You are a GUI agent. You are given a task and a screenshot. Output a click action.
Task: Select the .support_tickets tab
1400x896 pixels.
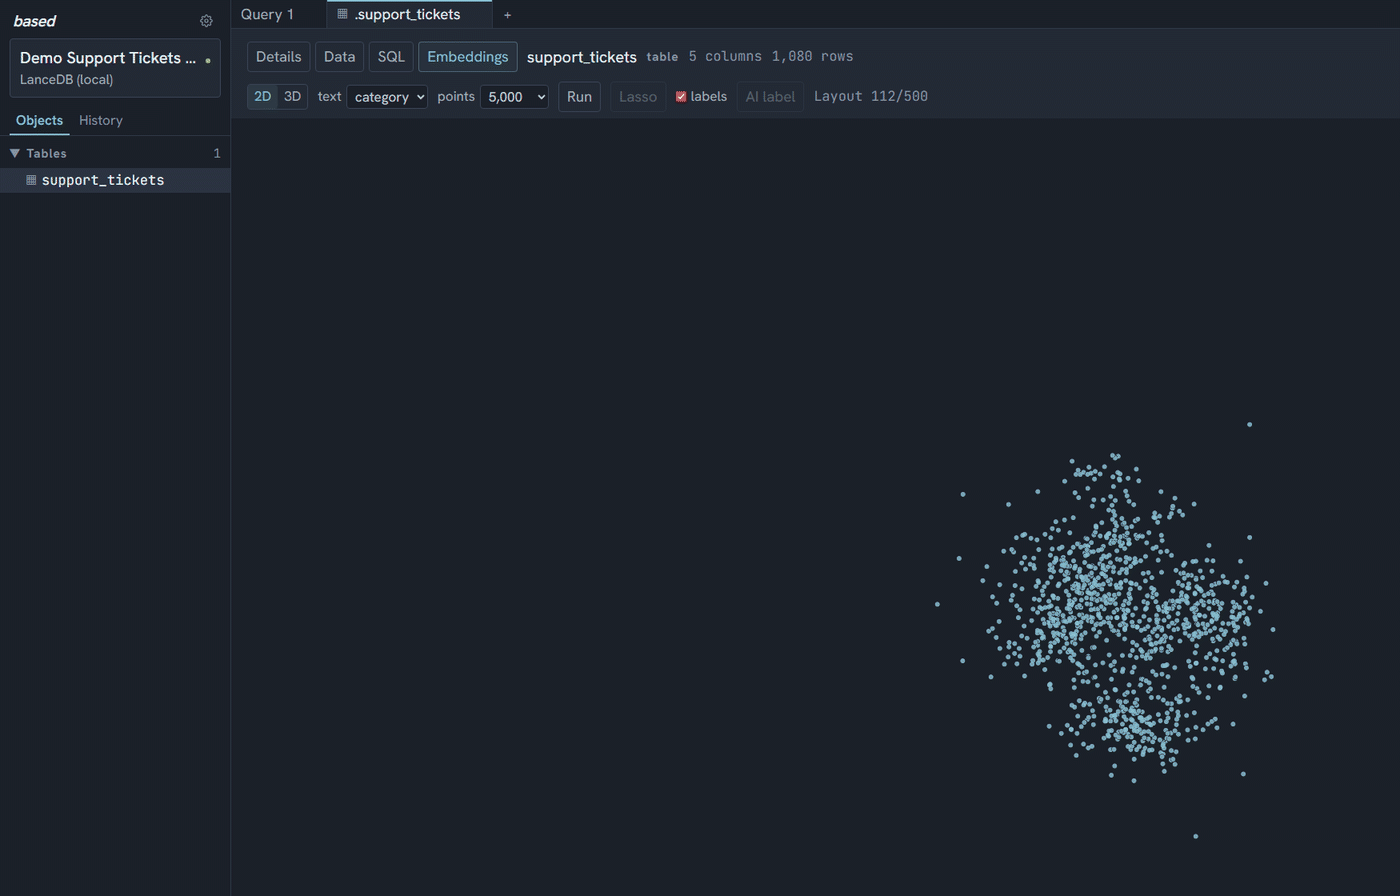[409, 14]
